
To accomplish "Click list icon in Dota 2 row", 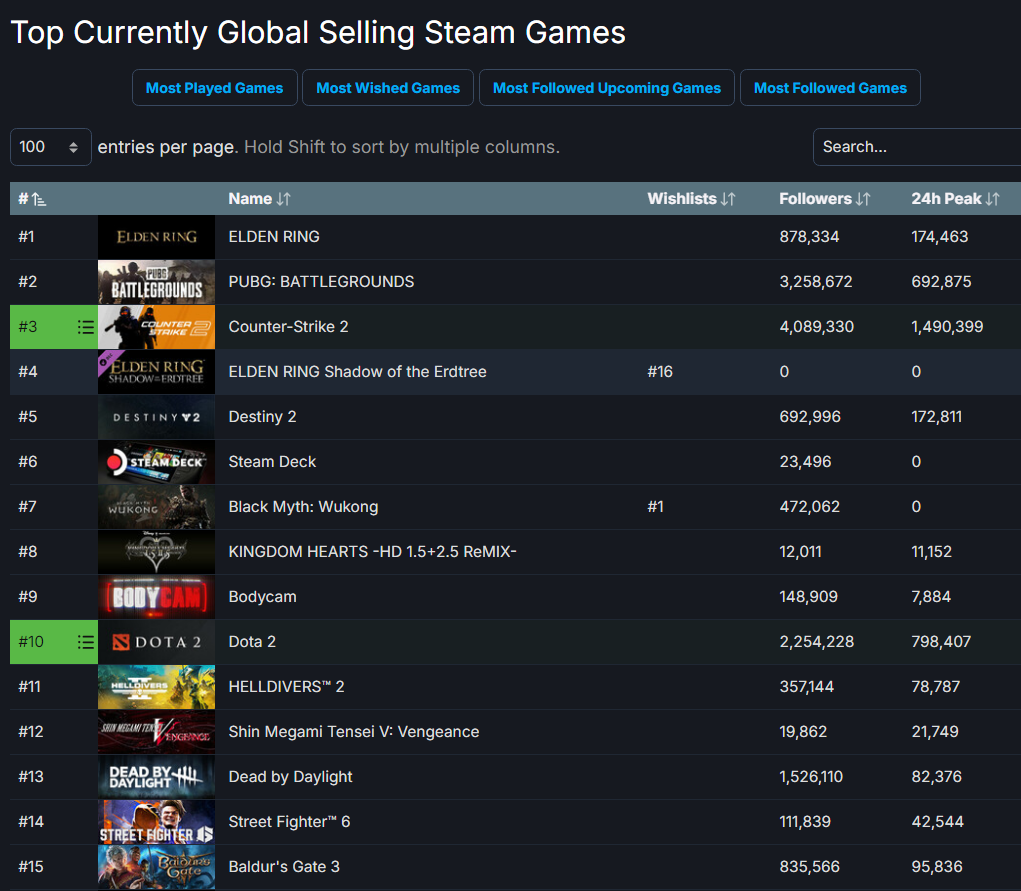I will click(x=85, y=642).
